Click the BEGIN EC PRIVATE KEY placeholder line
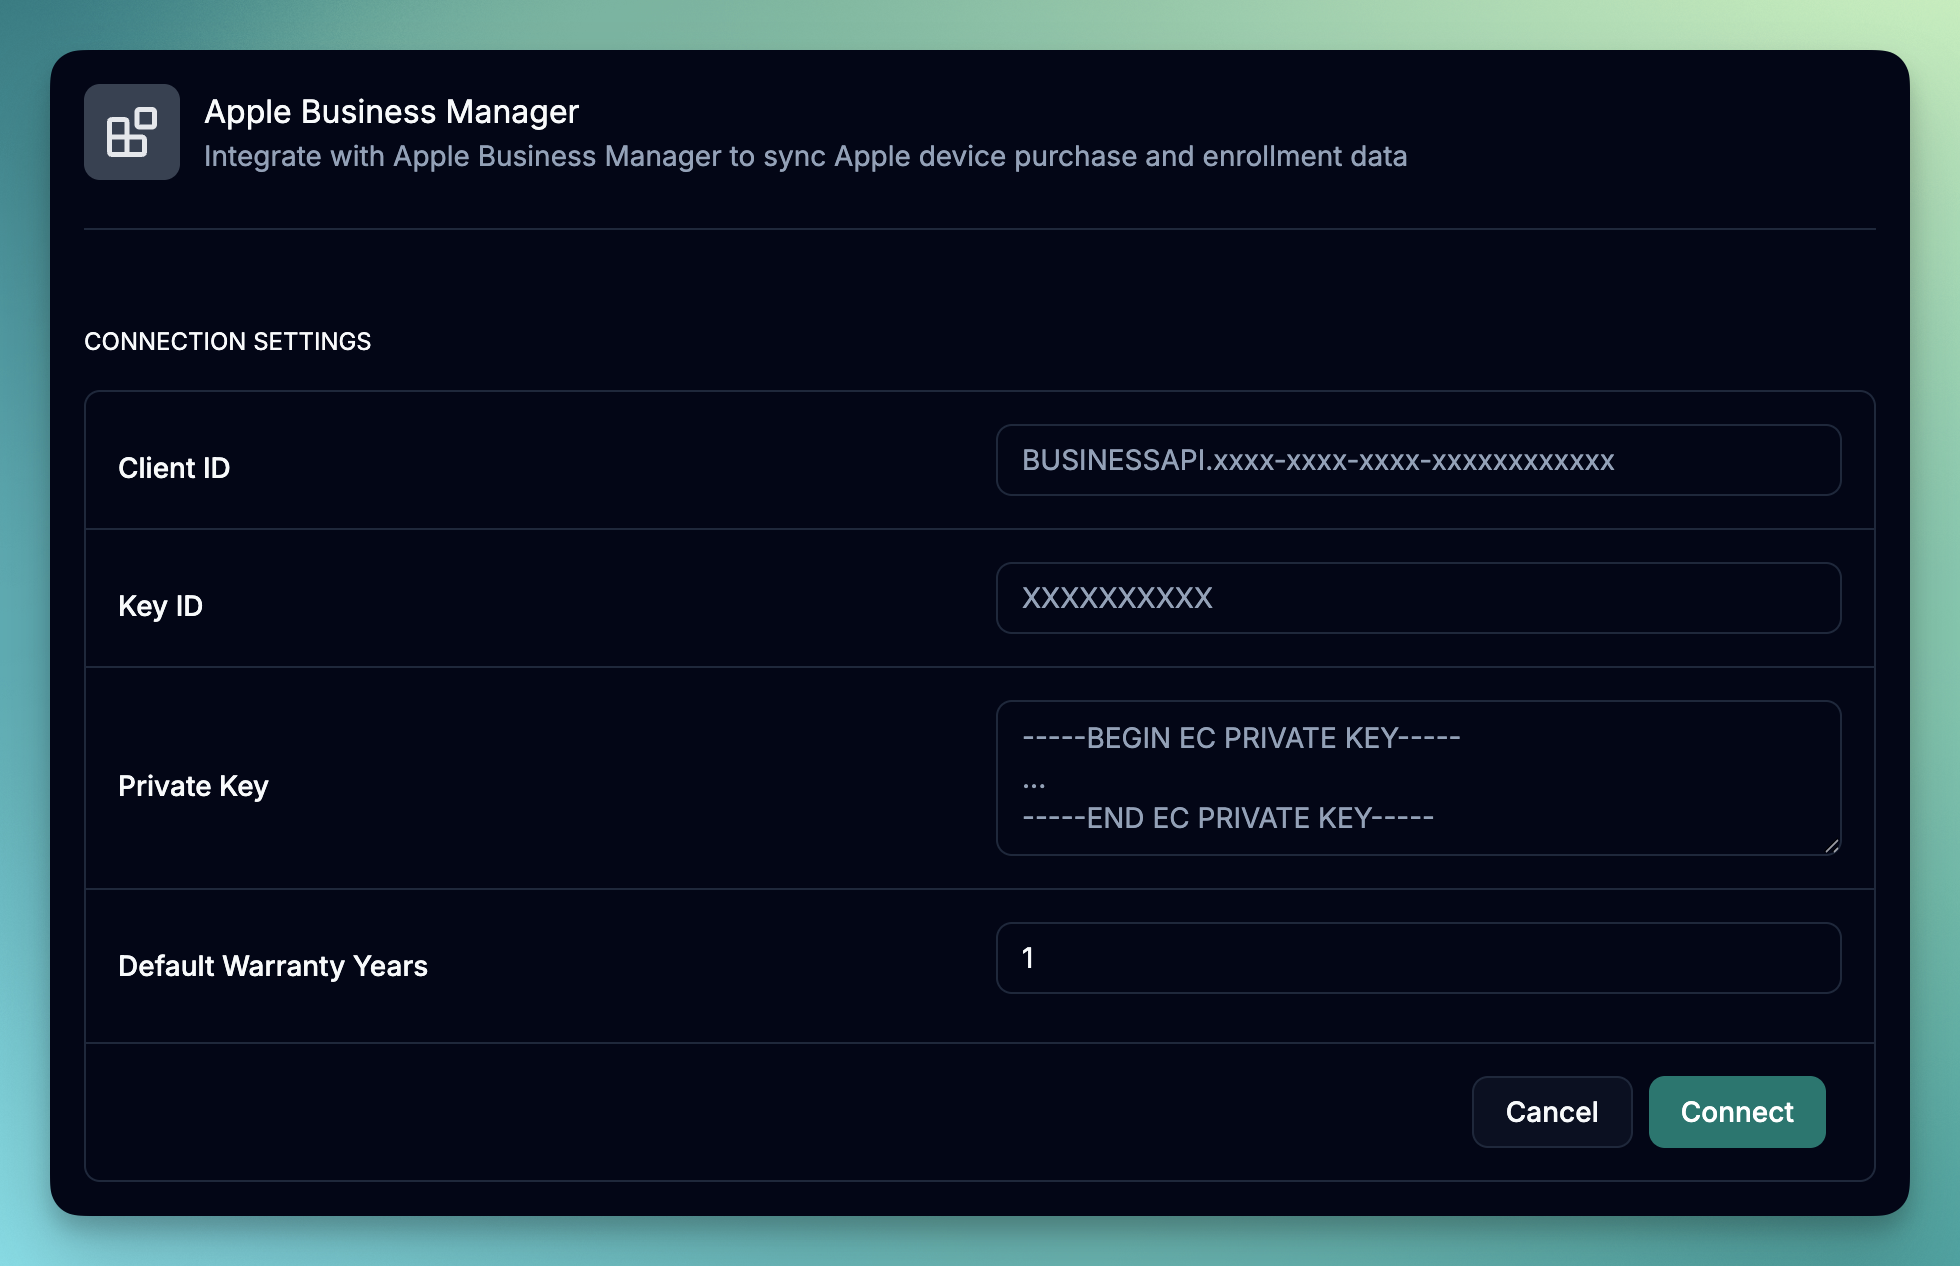This screenshot has width=1960, height=1266. tap(1241, 738)
